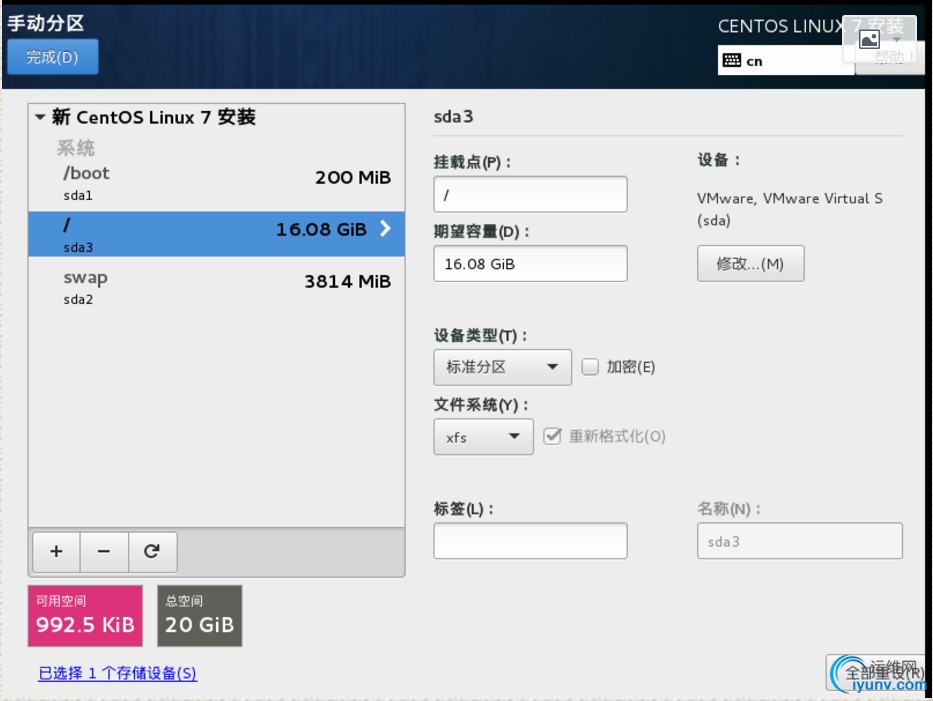Select the /boot sda1 partition row
The image size is (933, 701).
click(217, 184)
